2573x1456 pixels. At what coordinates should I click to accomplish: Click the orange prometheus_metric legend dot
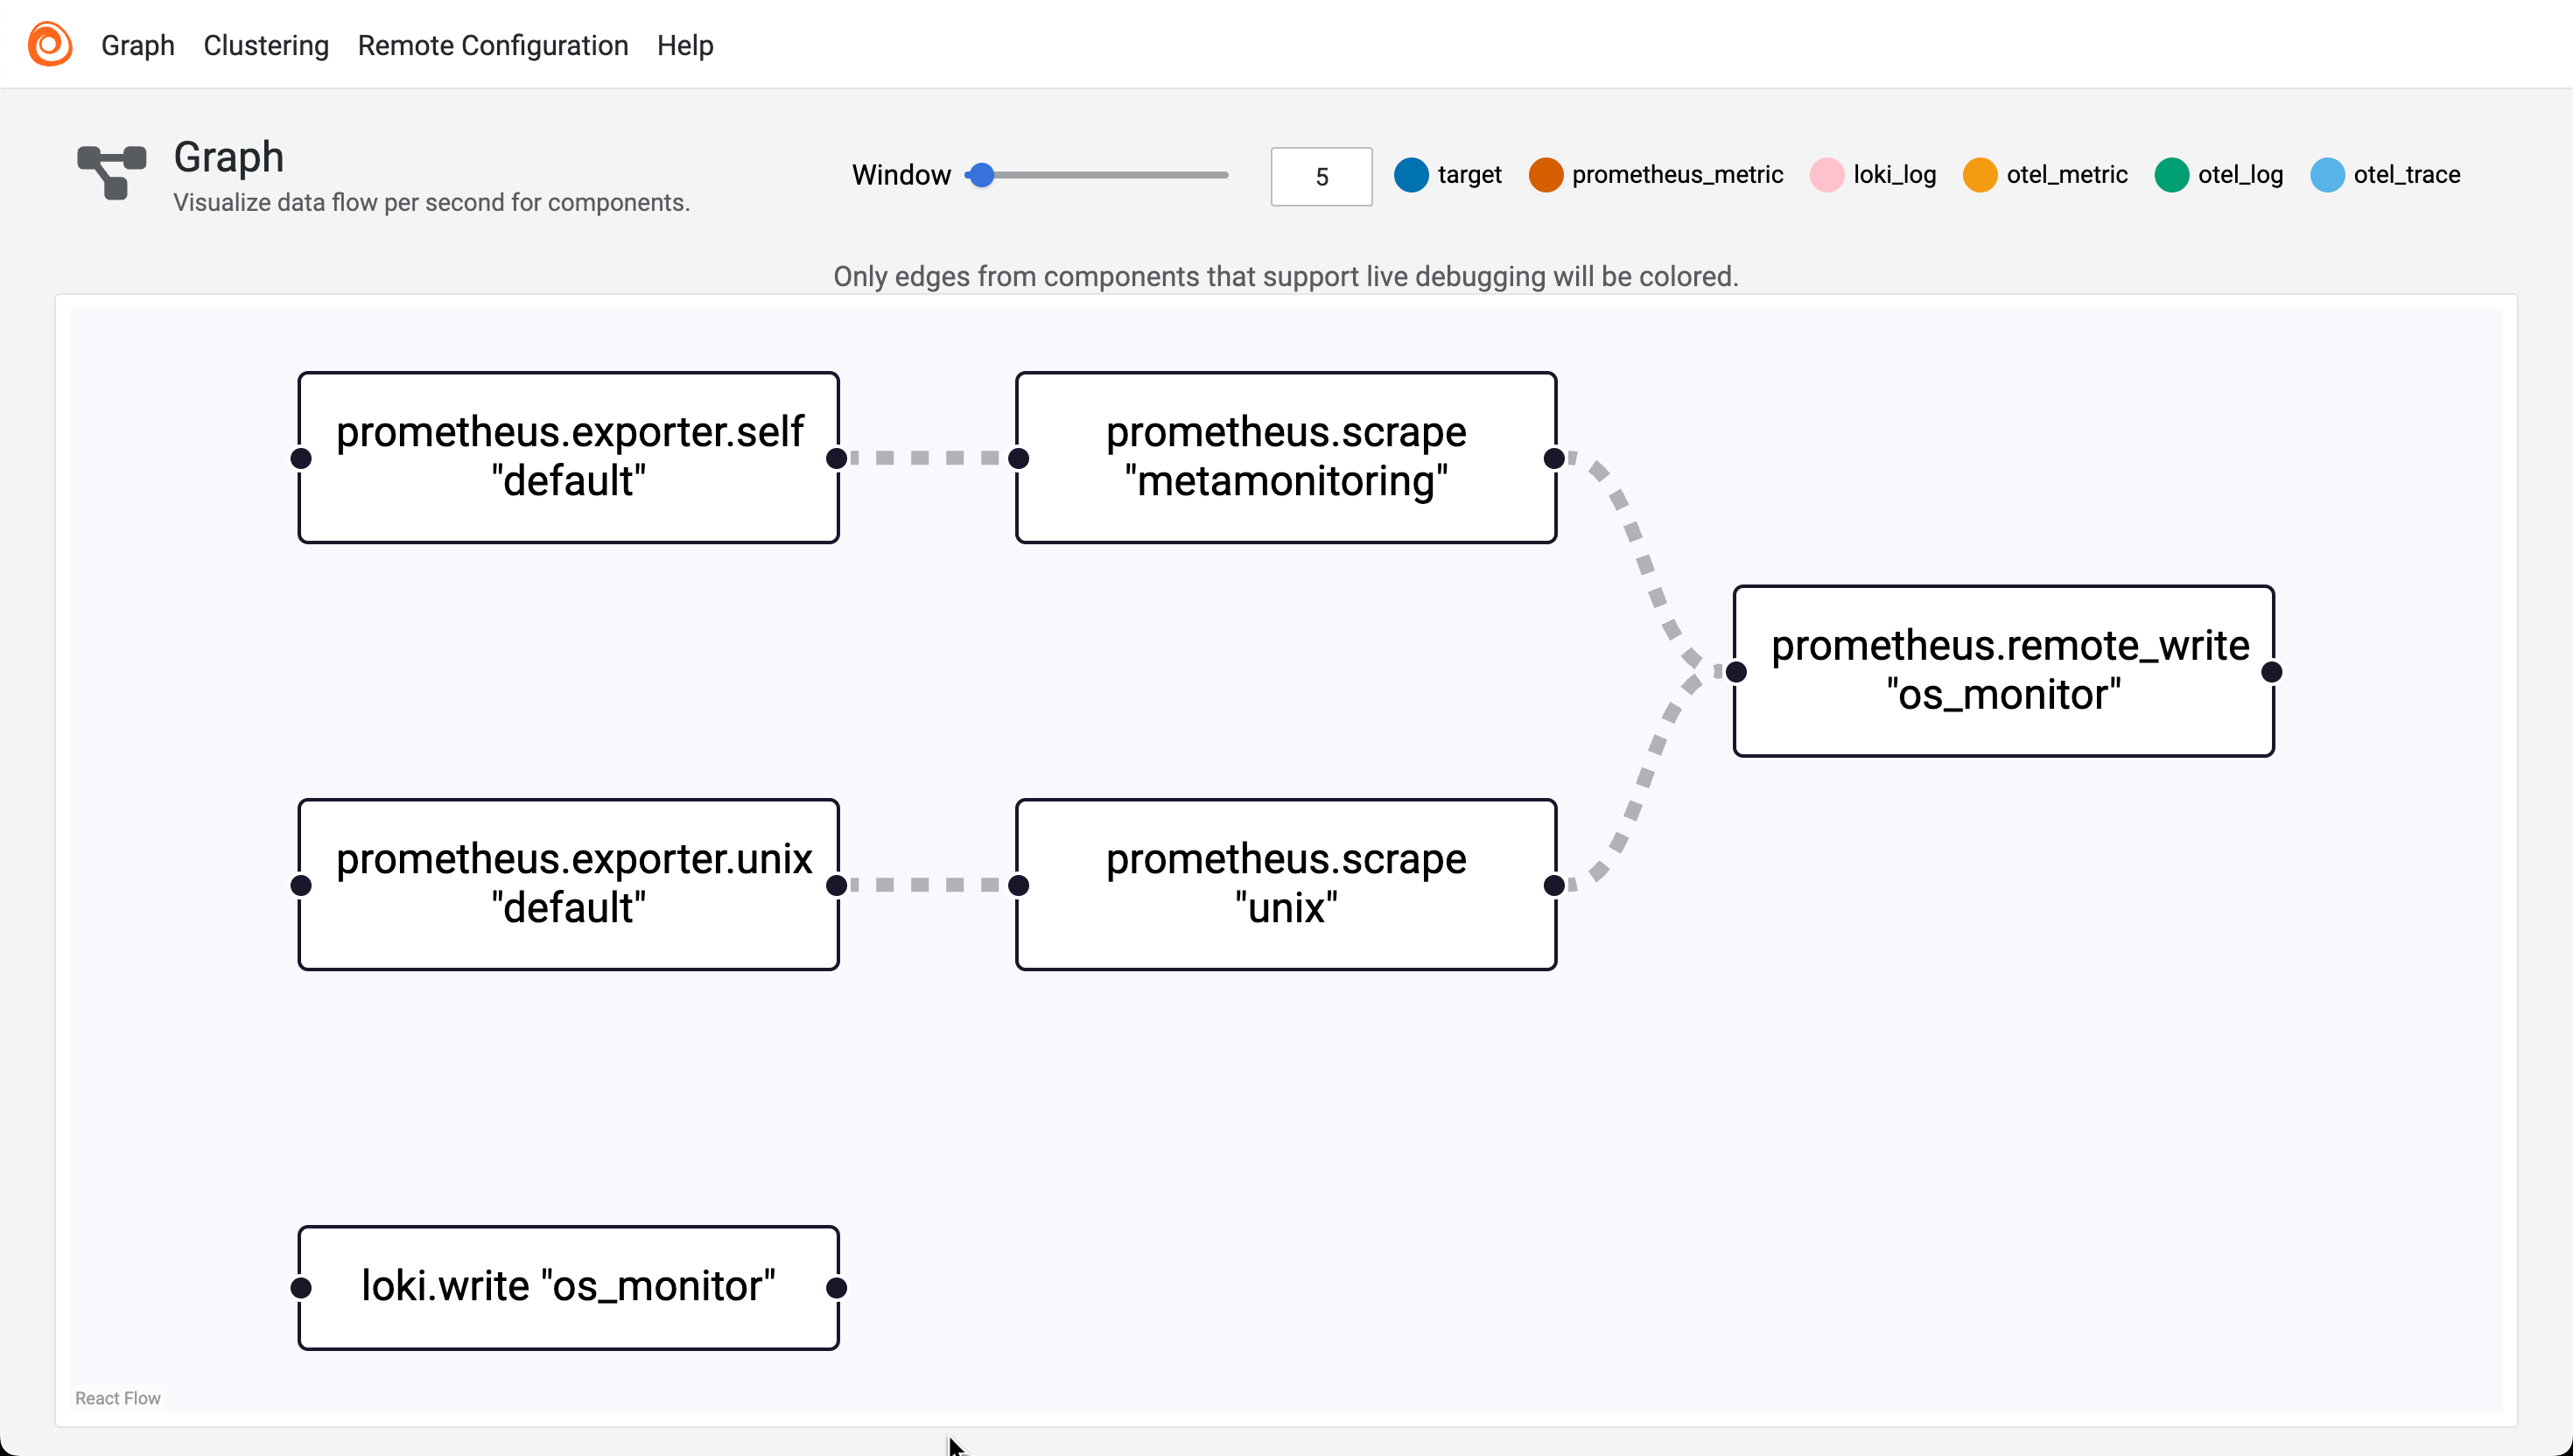pyautogui.click(x=1545, y=175)
